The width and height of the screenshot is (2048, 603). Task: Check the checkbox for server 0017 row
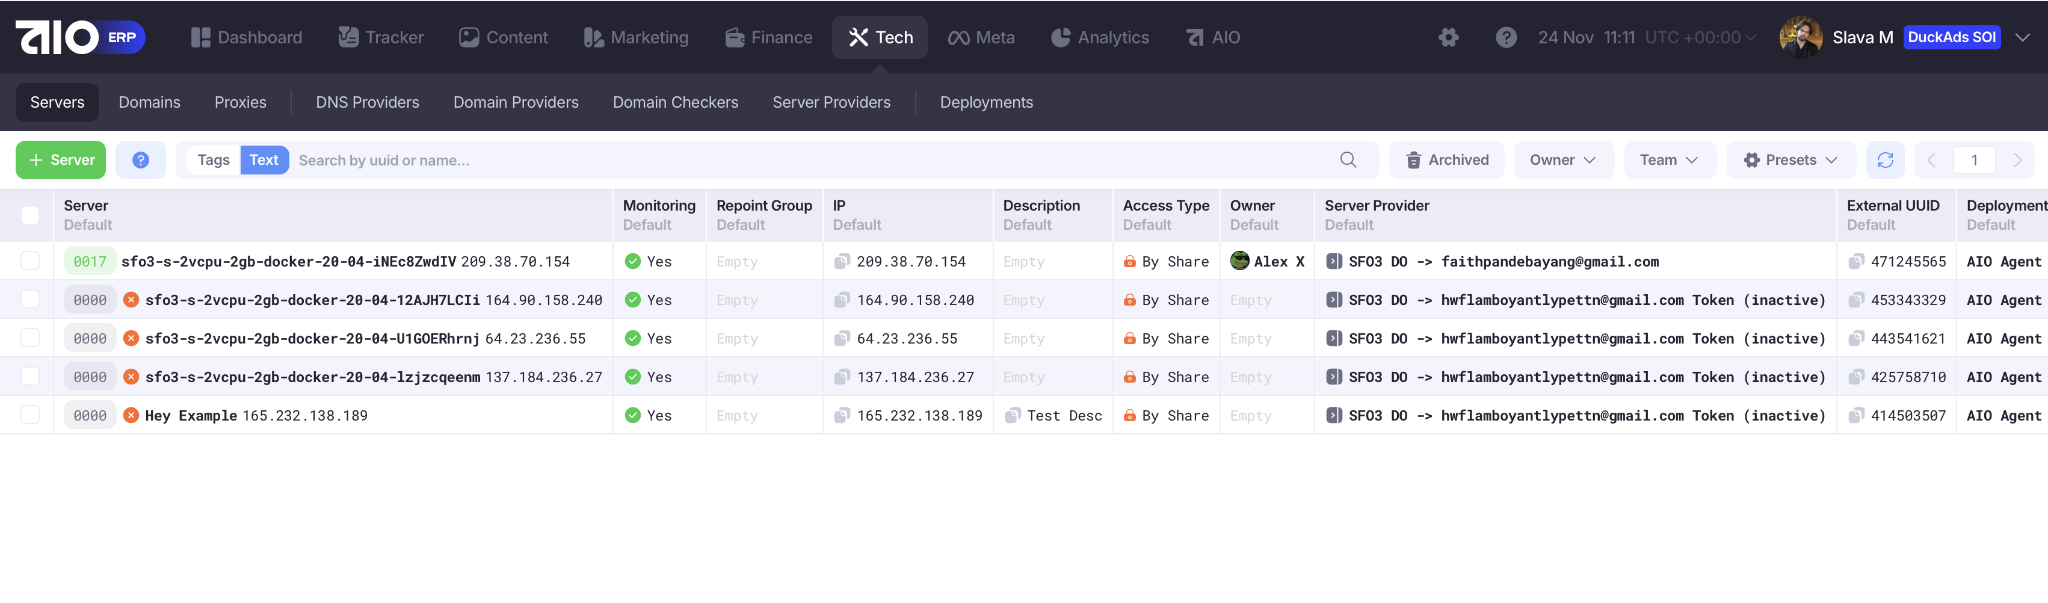(30, 261)
